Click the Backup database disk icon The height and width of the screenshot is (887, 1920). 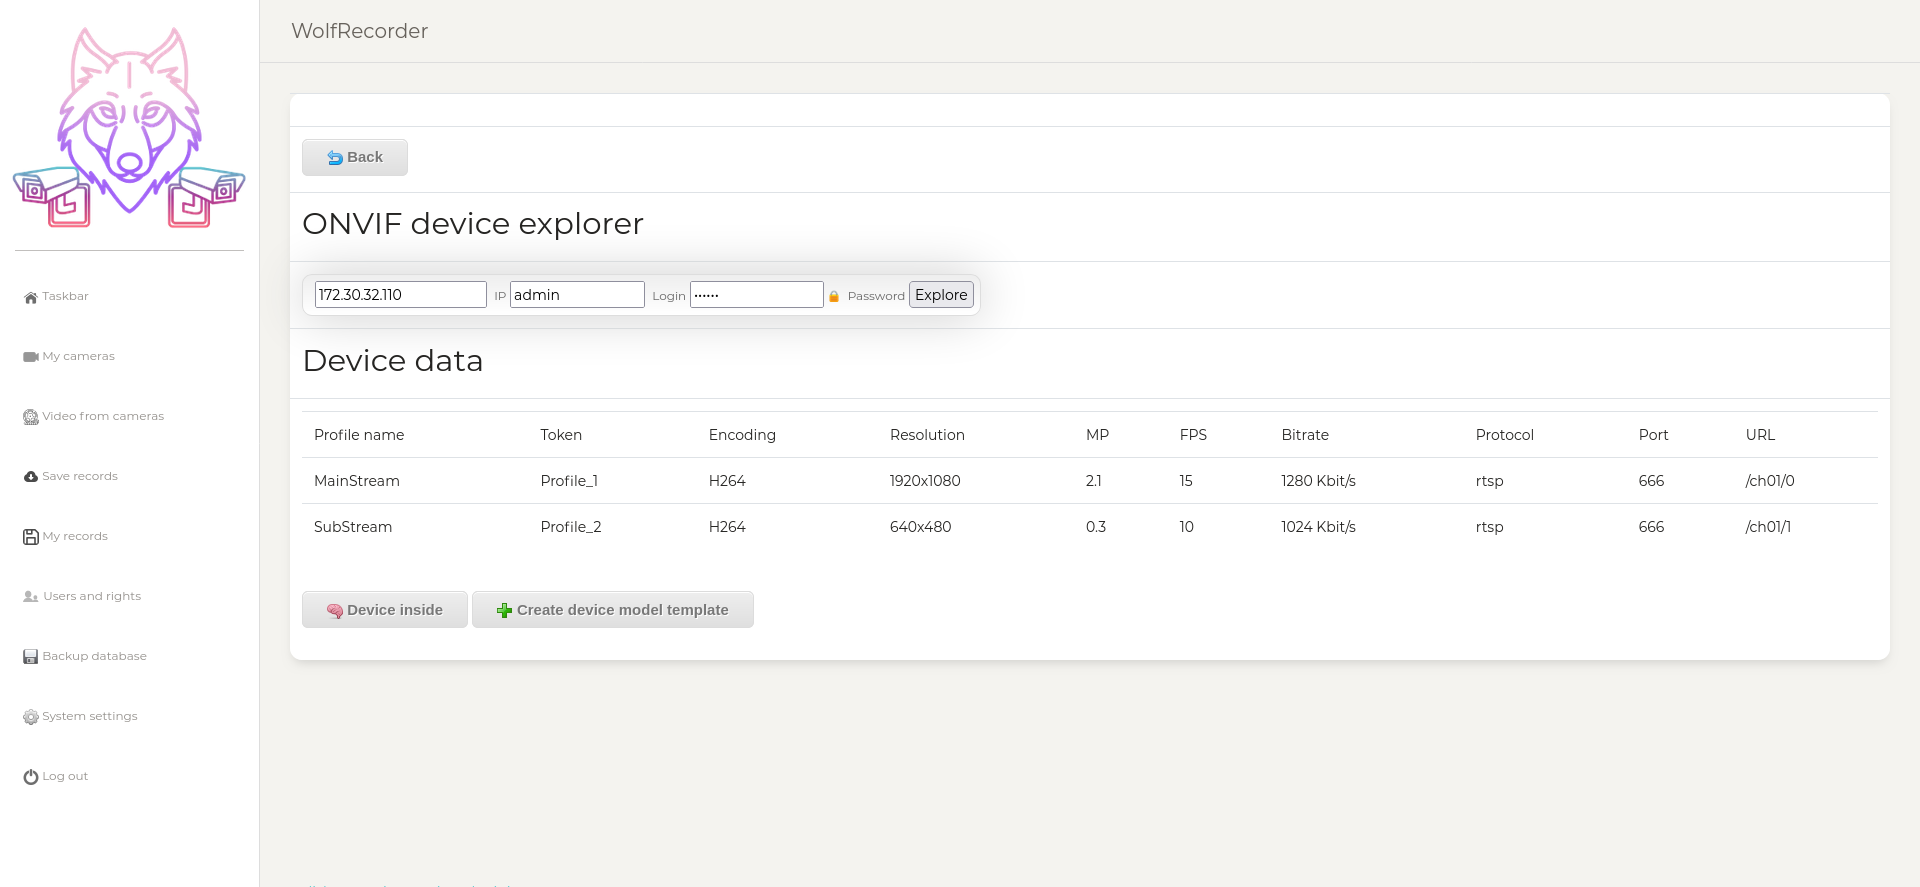(x=31, y=657)
